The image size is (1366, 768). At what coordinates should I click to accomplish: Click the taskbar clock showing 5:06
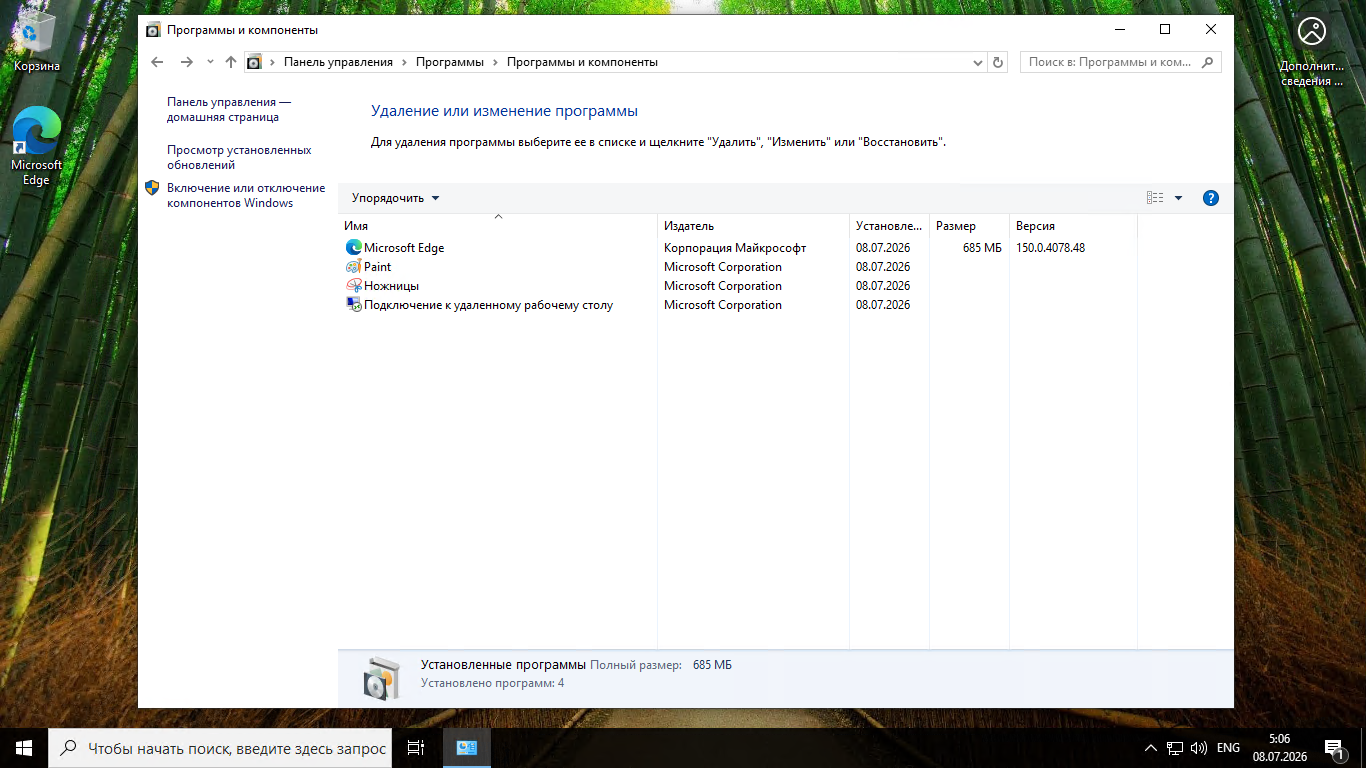[1278, 748]
